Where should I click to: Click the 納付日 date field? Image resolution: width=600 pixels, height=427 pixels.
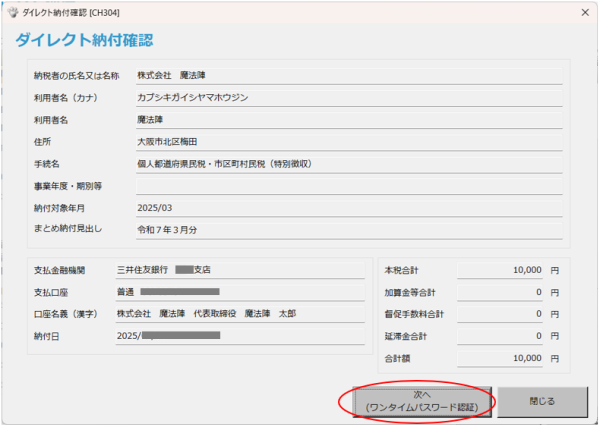[240, 336]
